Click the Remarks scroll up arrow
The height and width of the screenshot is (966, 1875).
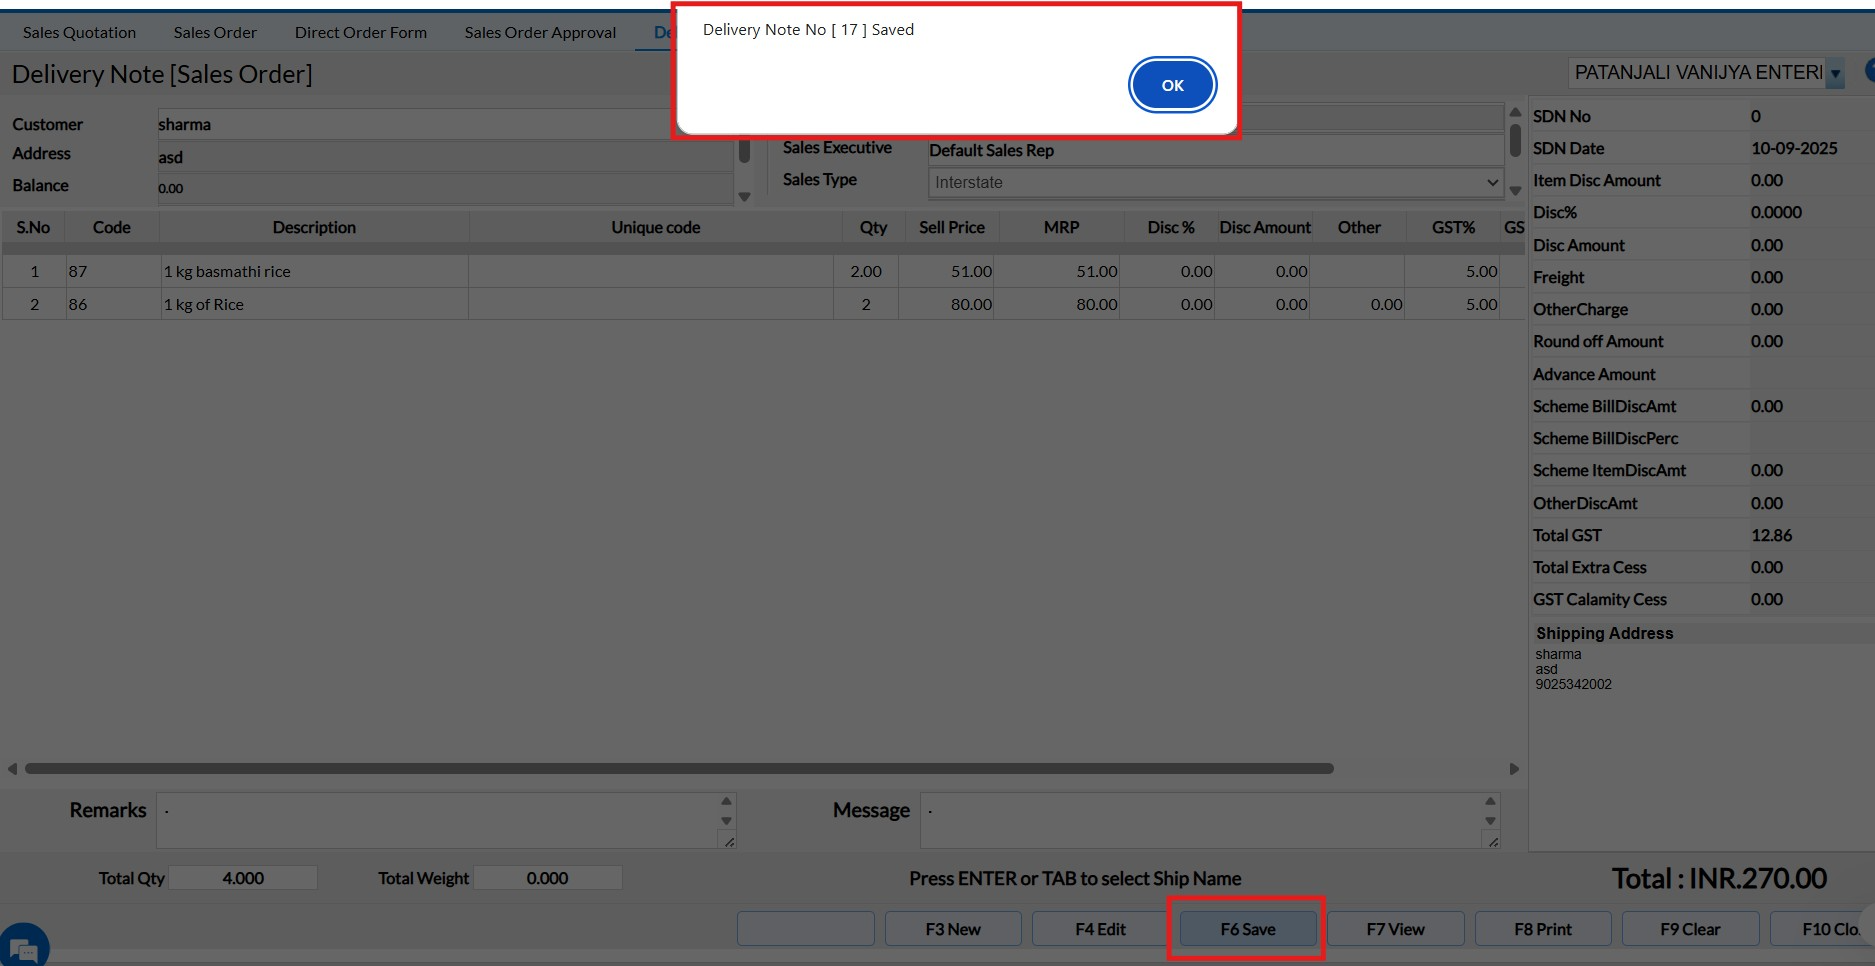[727, 801]
